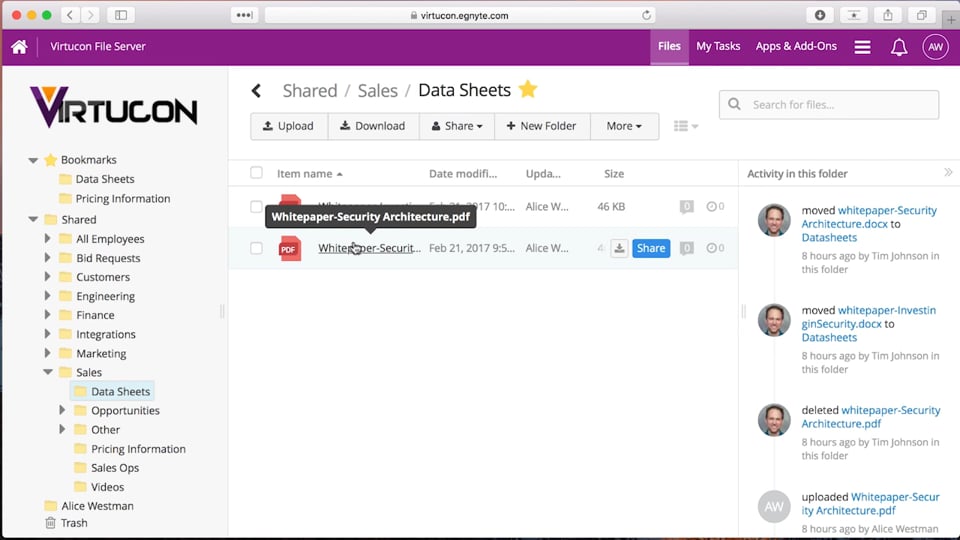Select all files with header checkbox
This screenshot has width=960, height=540.
256,173
